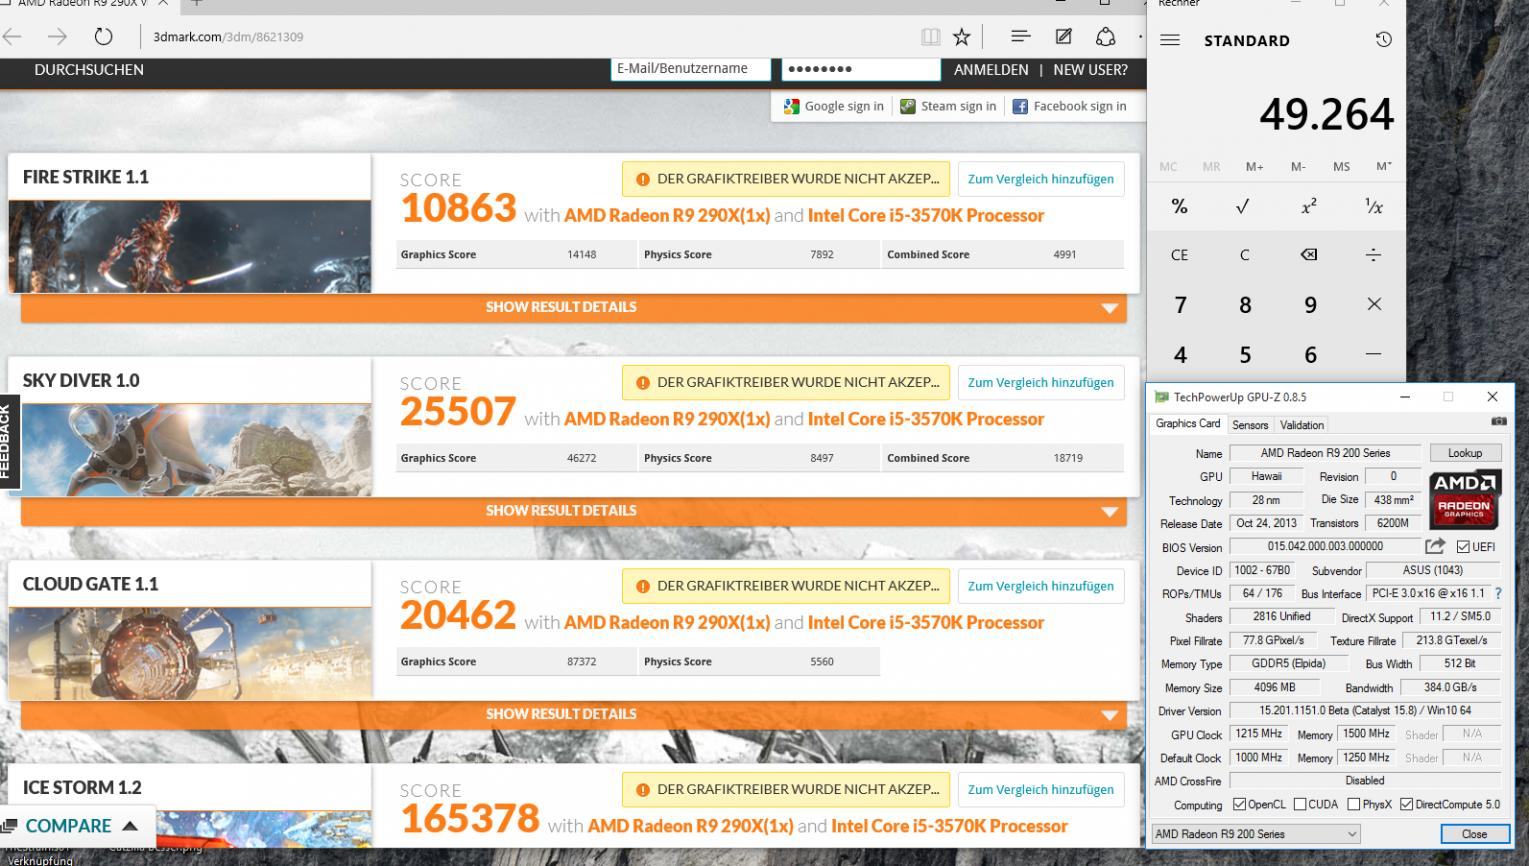
Task: Switch to GPU-Z Validation tab
Action: pyautogui.click(x=1302, y=425)
